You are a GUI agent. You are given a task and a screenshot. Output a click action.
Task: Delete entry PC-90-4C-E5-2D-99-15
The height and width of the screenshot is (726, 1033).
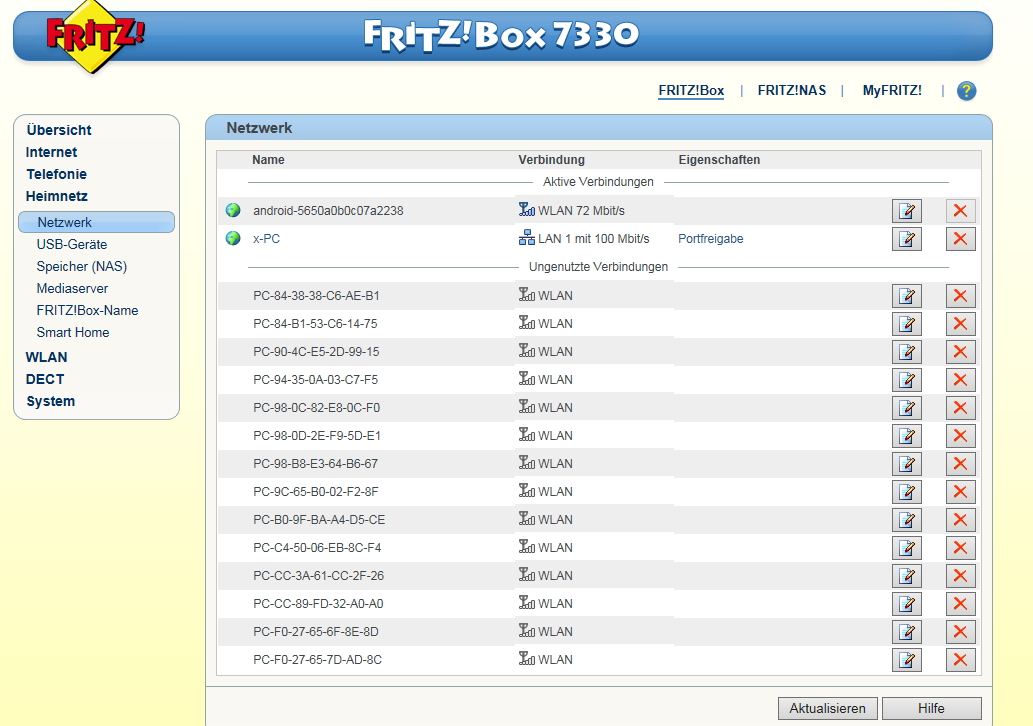tap(961, 352)
